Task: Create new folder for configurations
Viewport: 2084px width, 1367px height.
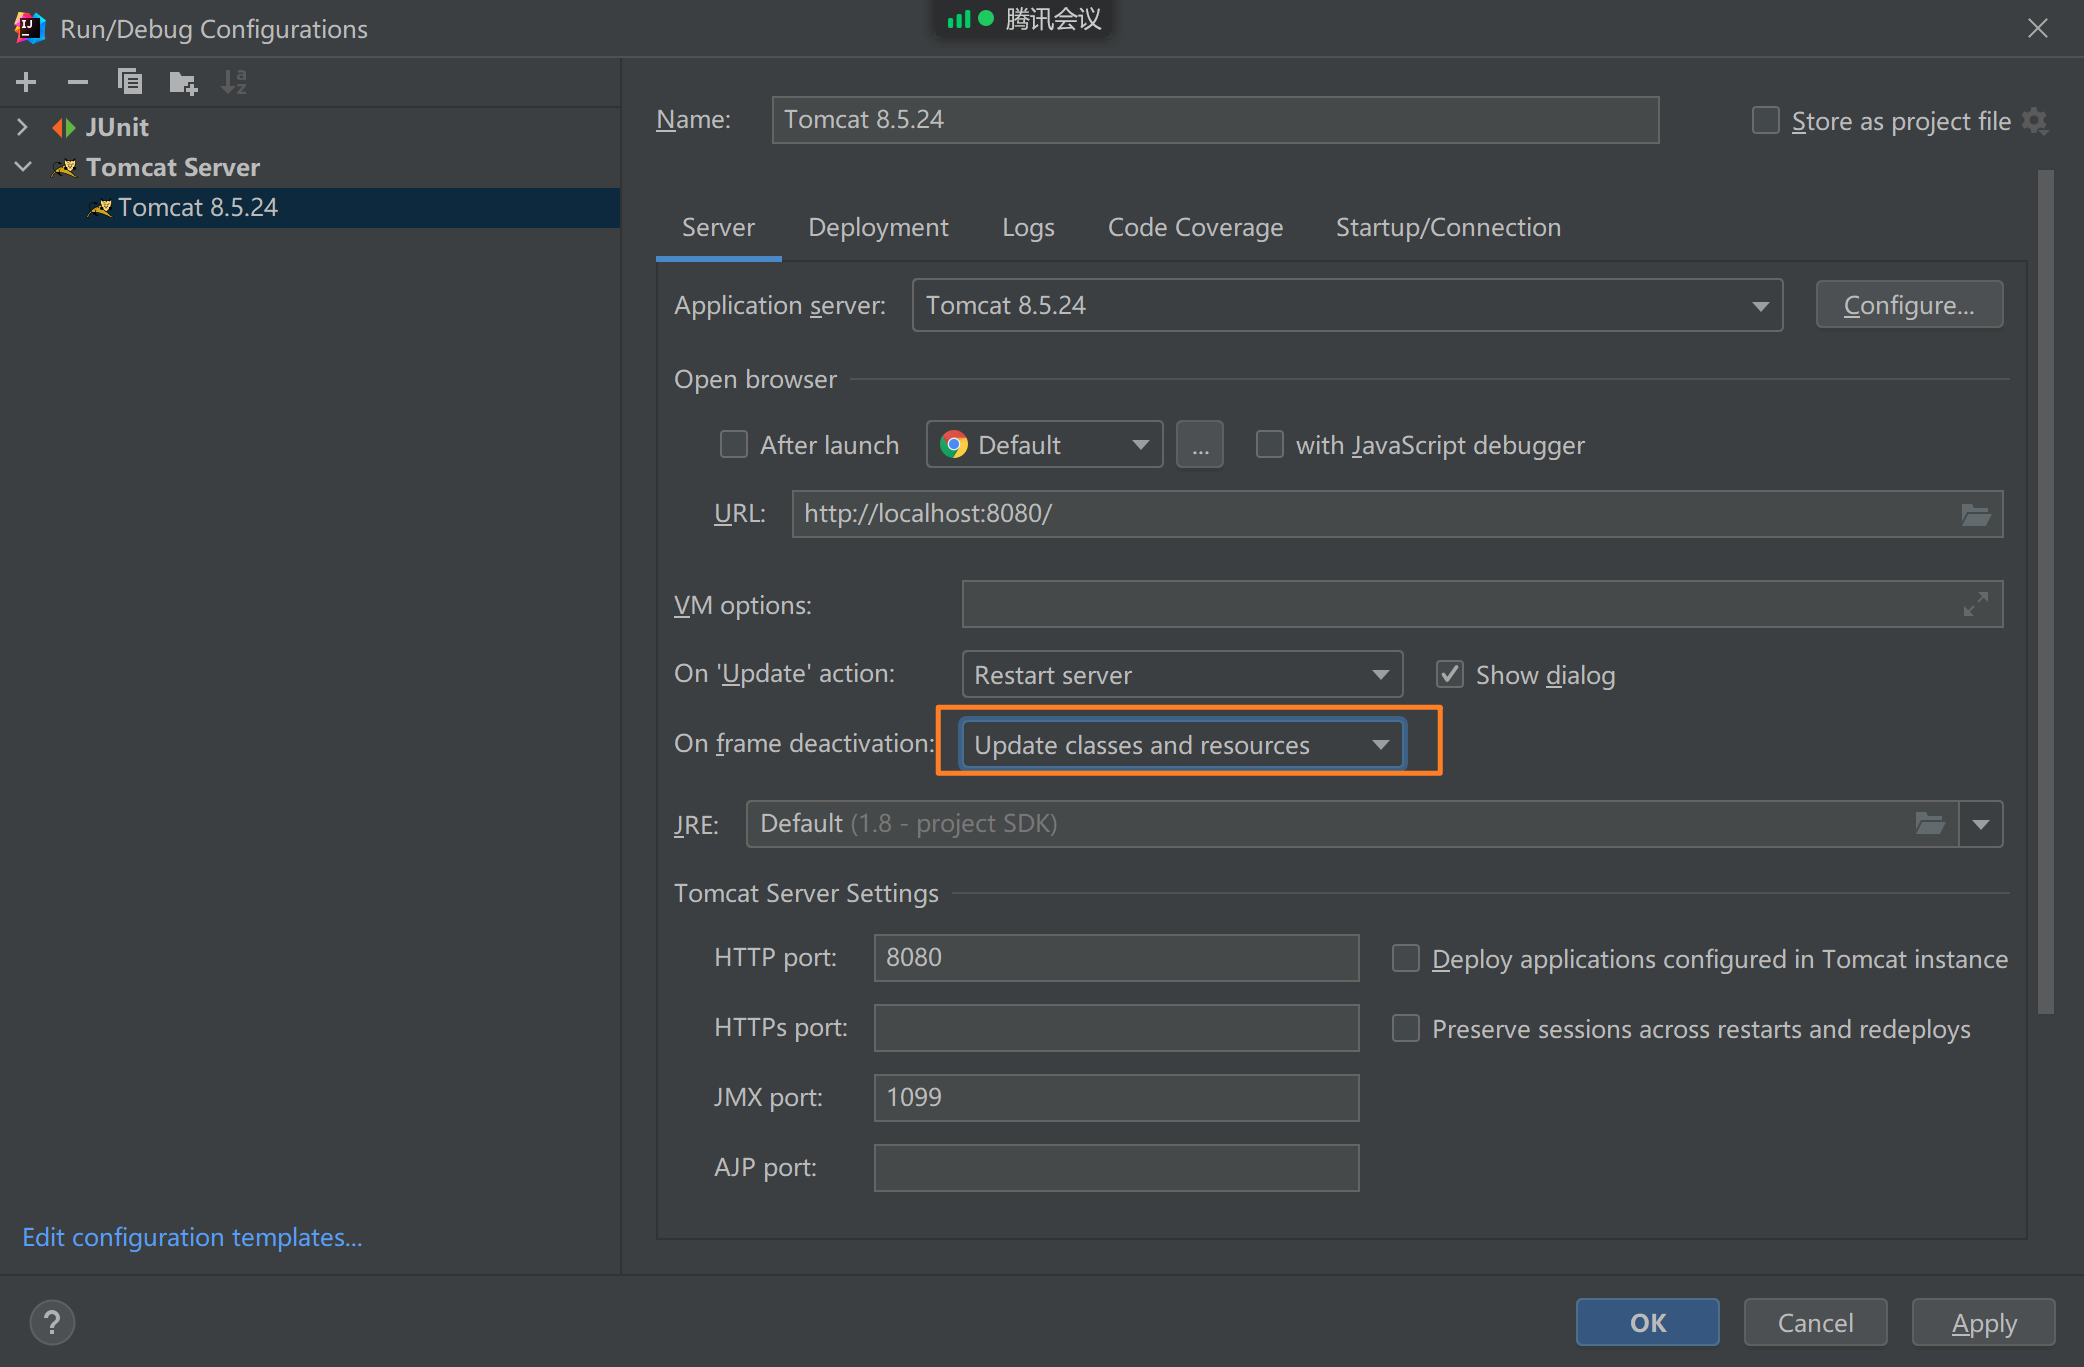Action: (183, 82)
